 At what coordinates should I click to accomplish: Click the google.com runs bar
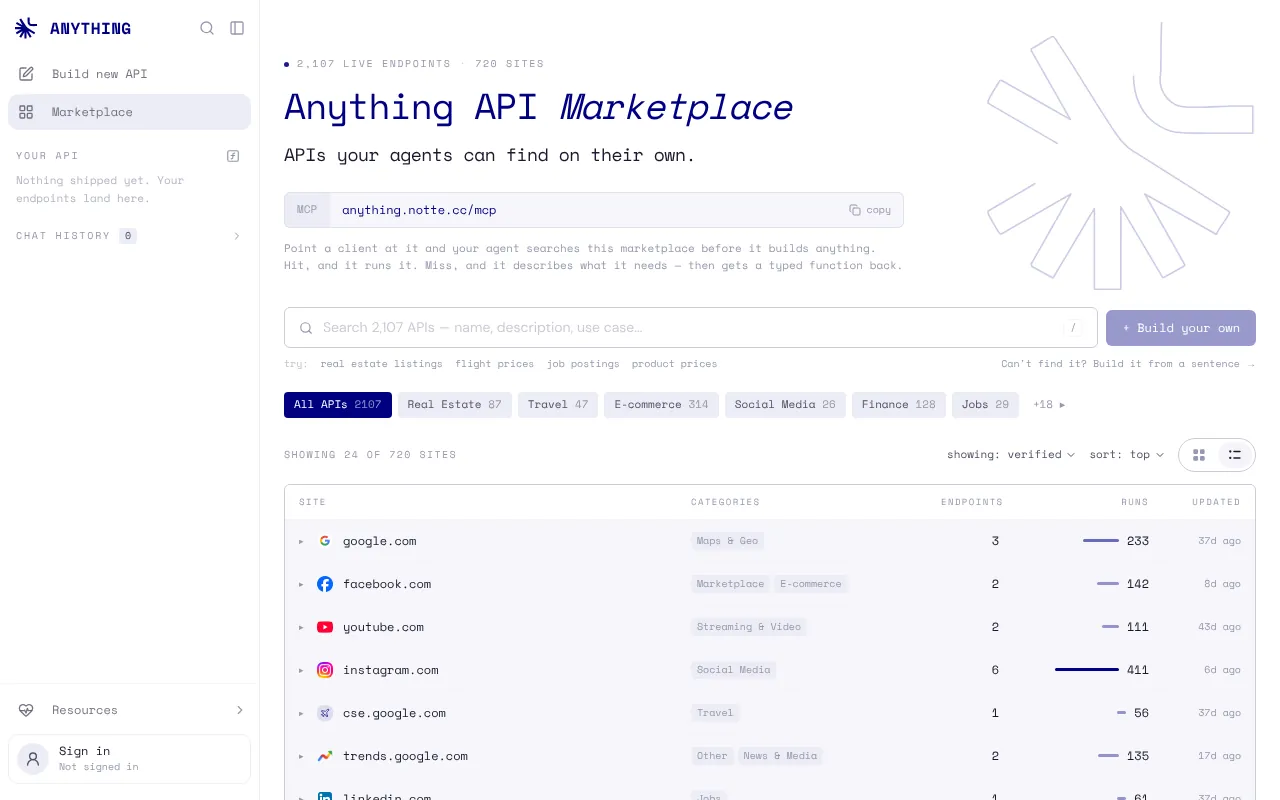pos(1101,541)
